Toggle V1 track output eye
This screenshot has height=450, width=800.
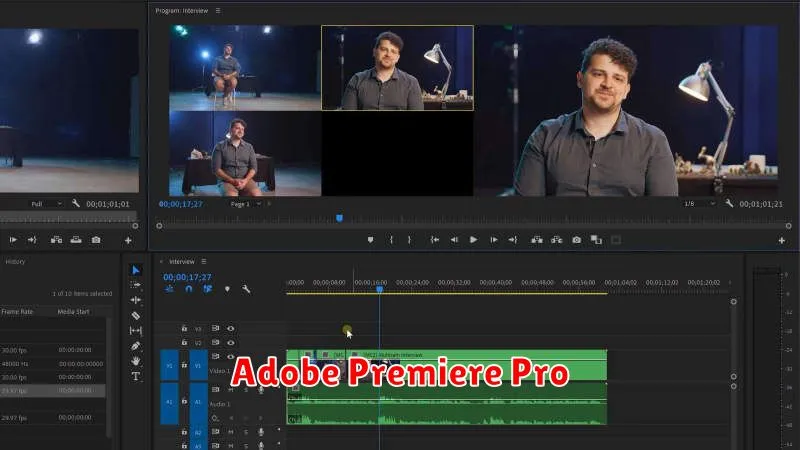pos(231,357)
